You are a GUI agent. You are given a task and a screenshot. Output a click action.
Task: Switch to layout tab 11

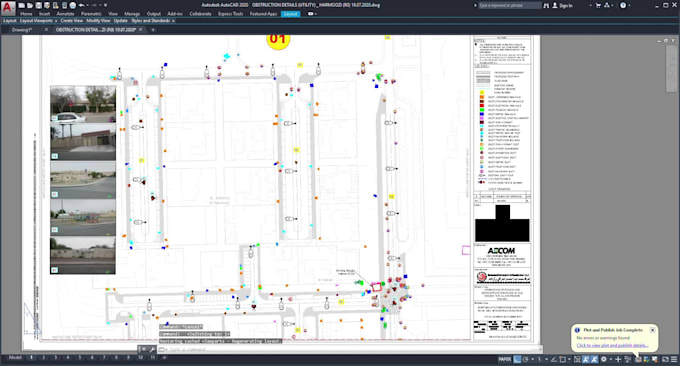pyautogui.click(x=153, y=358)
